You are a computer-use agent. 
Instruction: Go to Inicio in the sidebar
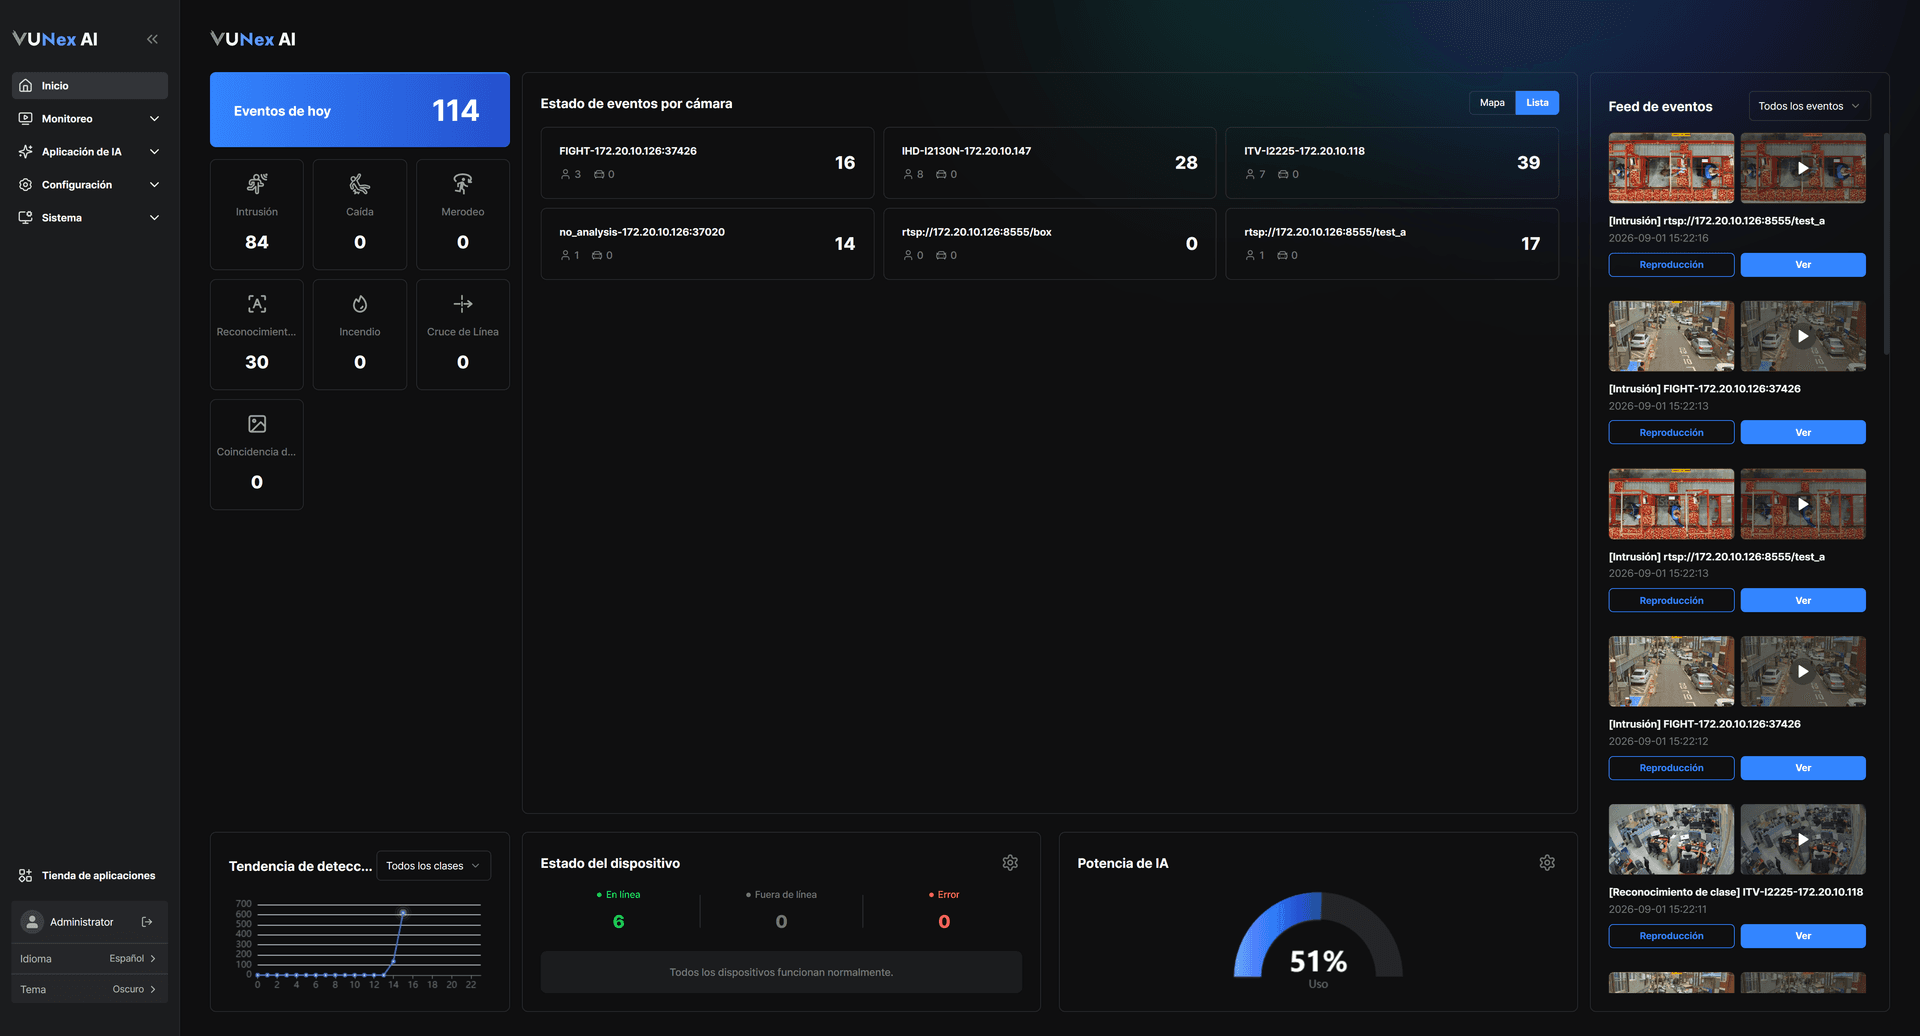click(x=90, y=86)
